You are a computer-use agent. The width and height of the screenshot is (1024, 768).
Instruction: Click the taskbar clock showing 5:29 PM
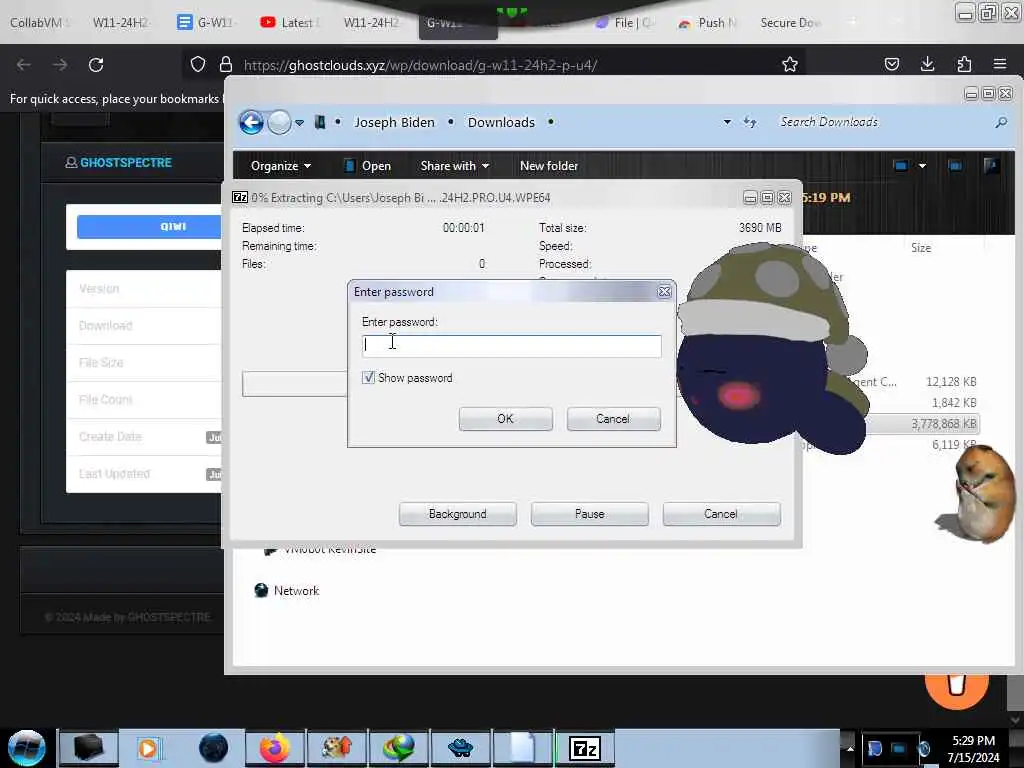coord(974,749)
